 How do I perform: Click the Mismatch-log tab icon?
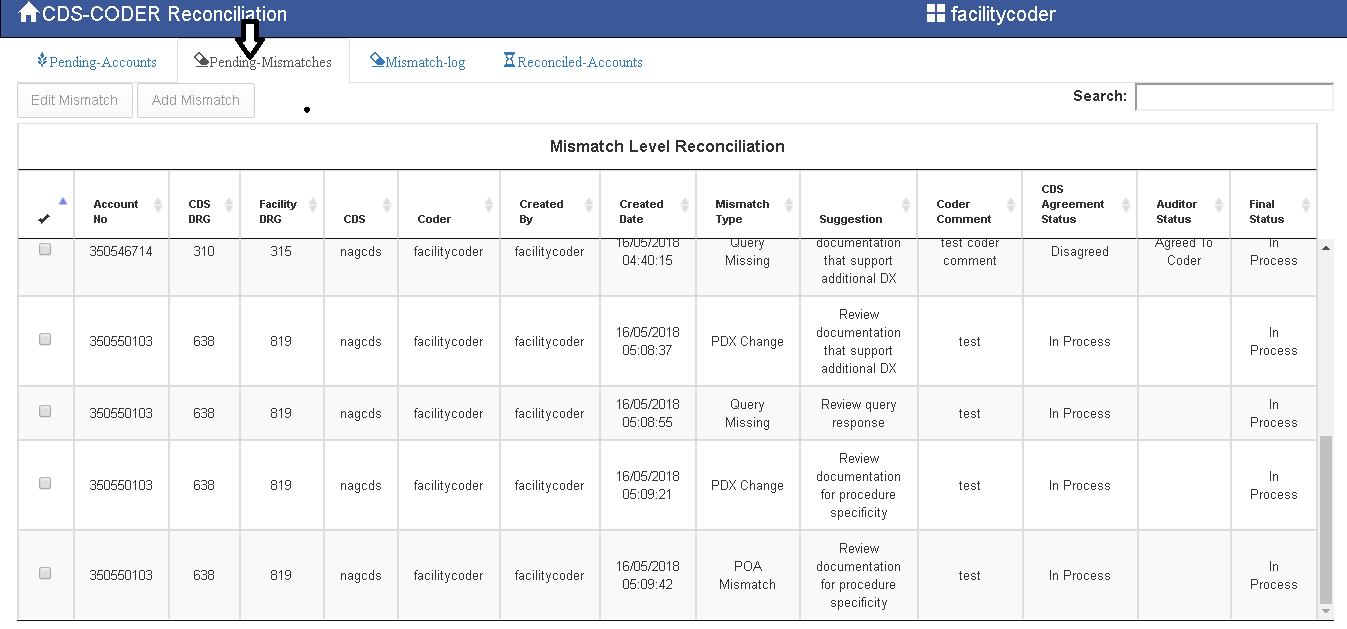(x=377, y=61)
